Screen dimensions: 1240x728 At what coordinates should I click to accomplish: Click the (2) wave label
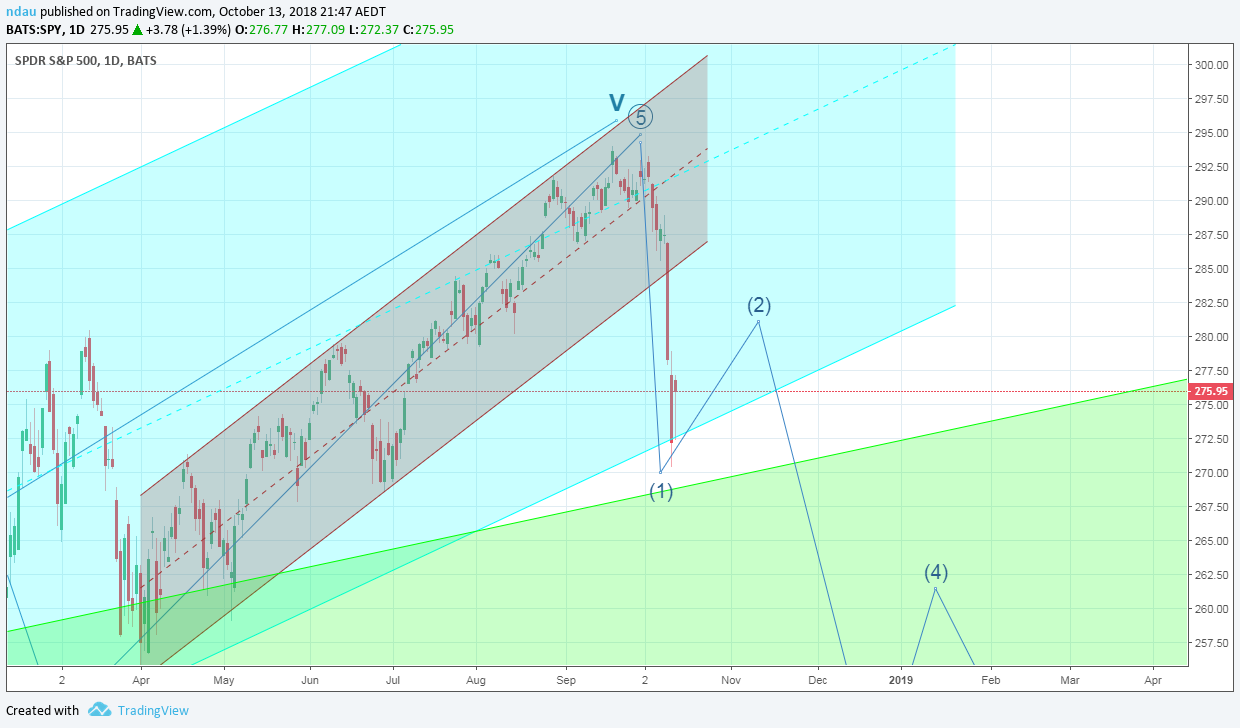(x=760, y=306)
